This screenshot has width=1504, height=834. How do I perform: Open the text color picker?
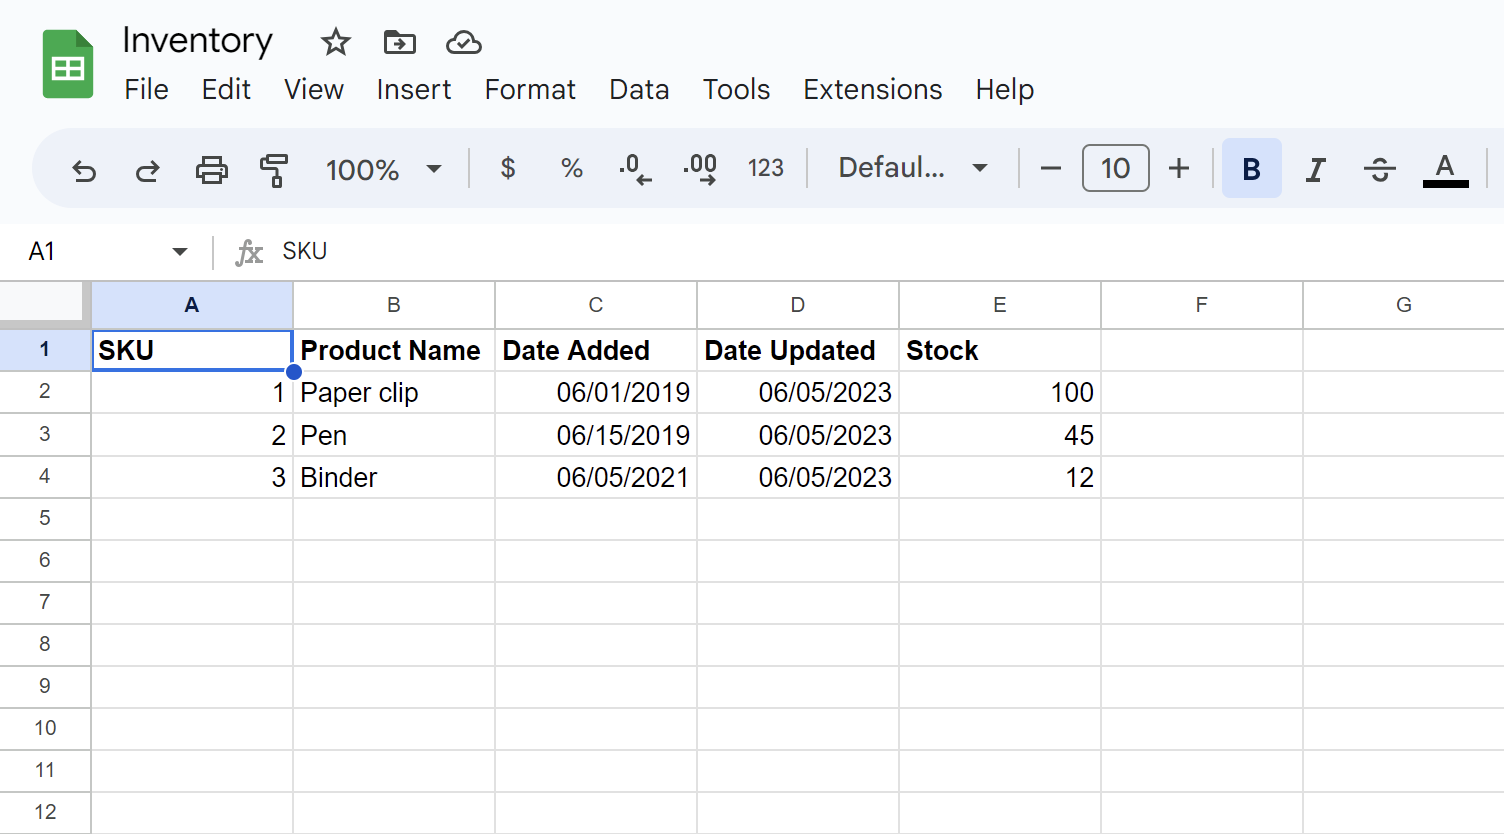pyautogui.click(x=1445, y=169)
